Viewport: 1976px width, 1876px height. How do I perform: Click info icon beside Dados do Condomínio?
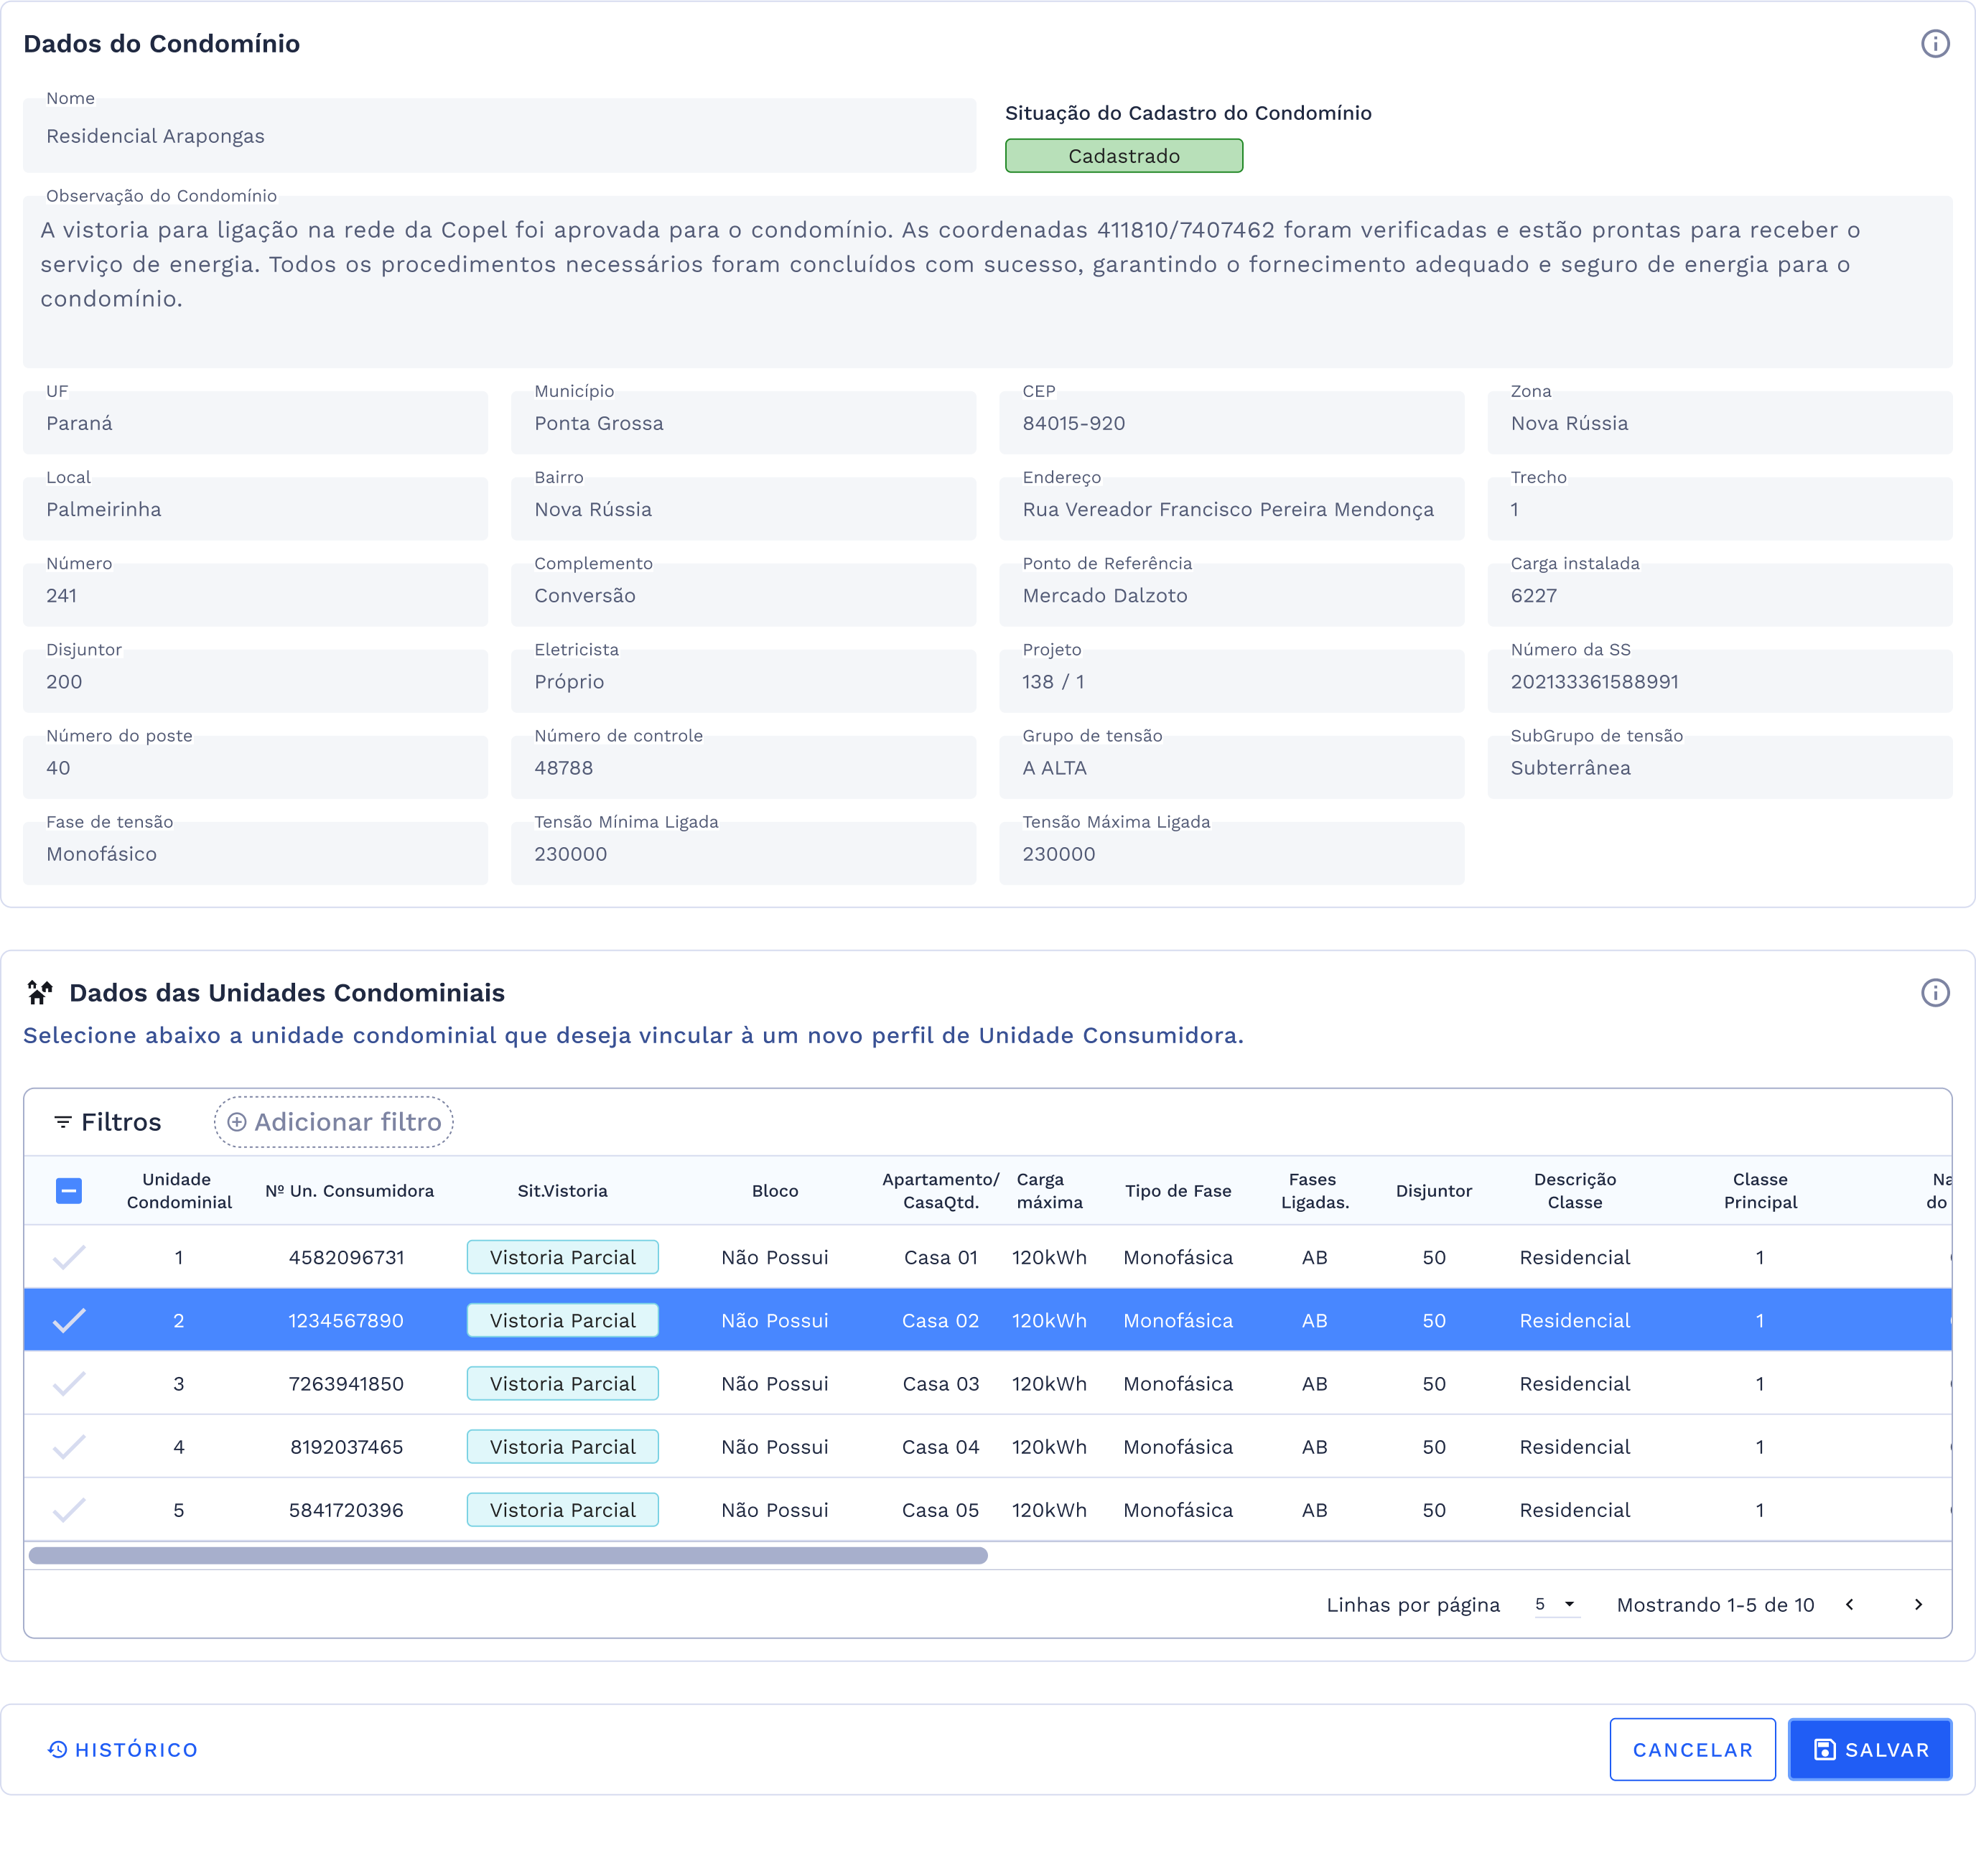click(x=1934, y=44)
